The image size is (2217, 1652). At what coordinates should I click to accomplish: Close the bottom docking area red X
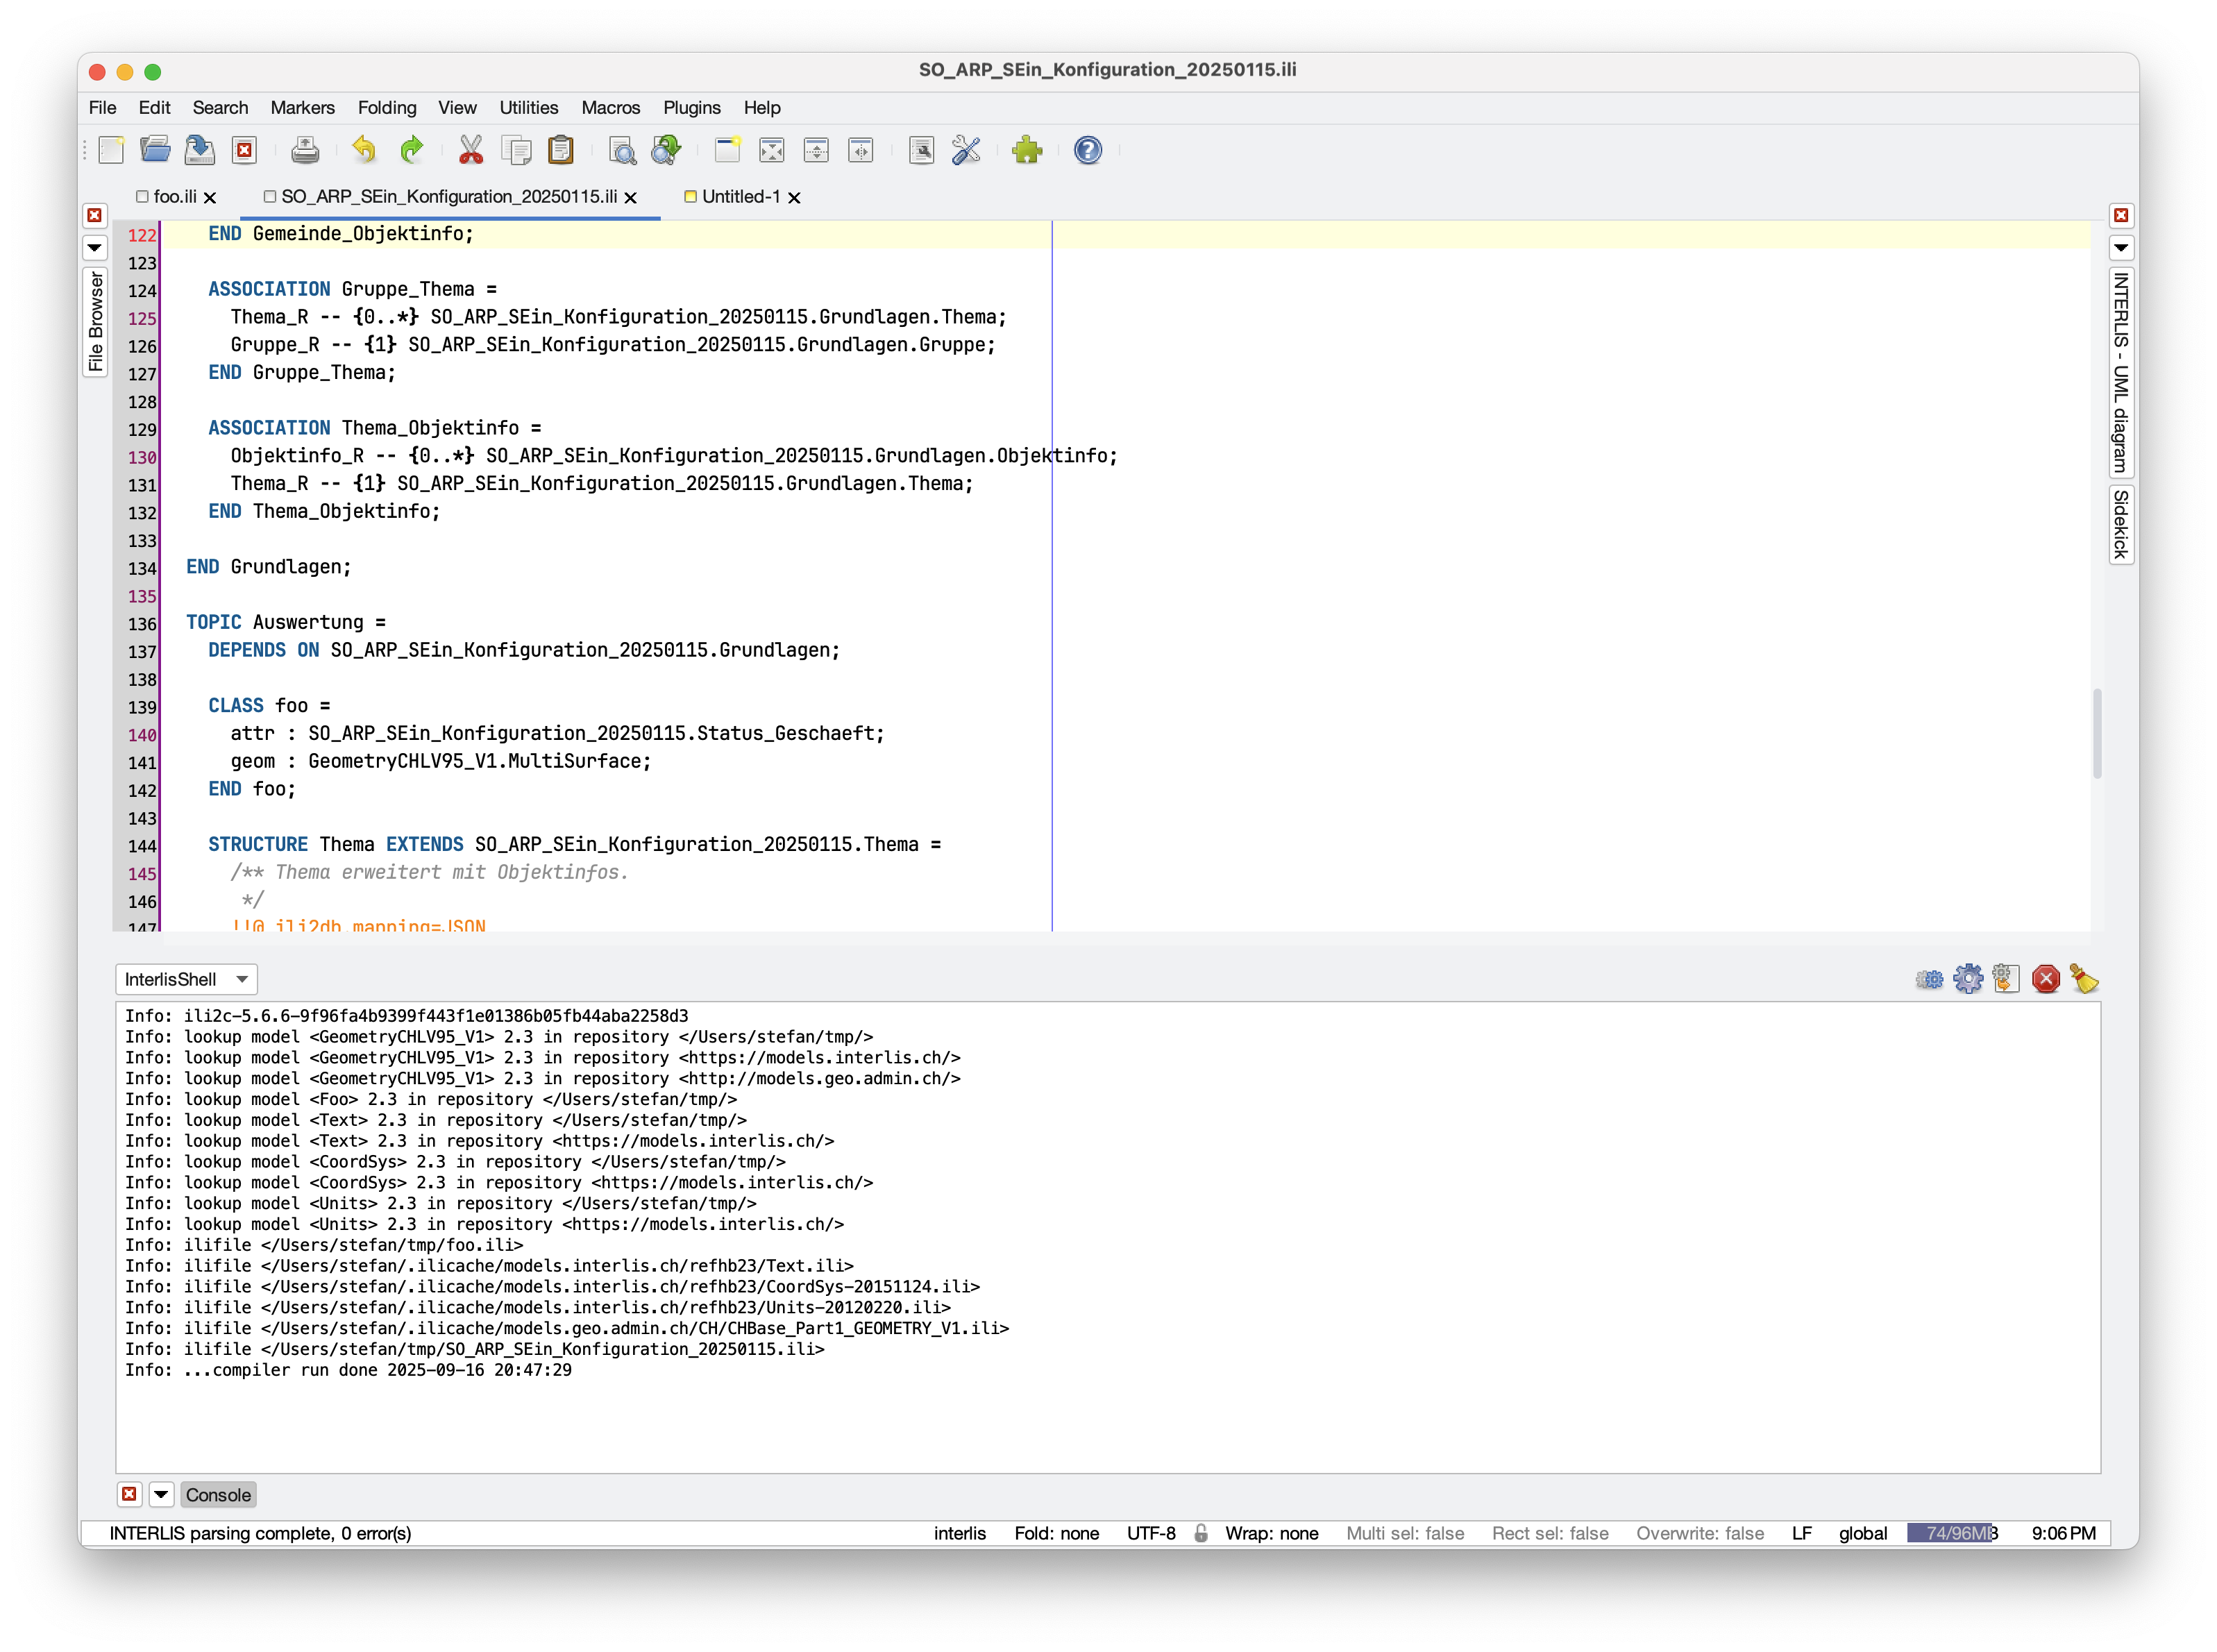pyautogui.click(x=129, y=1494)
